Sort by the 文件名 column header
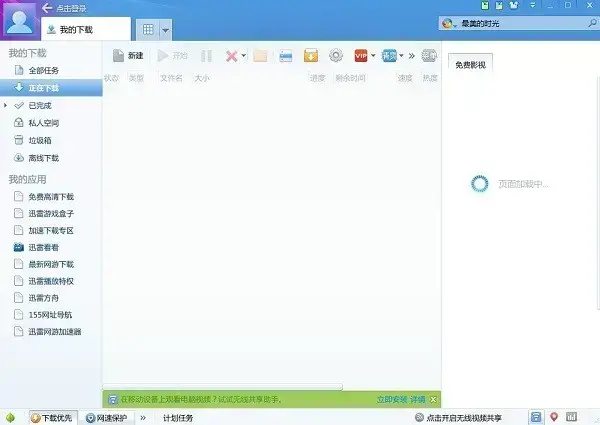This screenshot has height=425, width=600. tap(171, 78)
